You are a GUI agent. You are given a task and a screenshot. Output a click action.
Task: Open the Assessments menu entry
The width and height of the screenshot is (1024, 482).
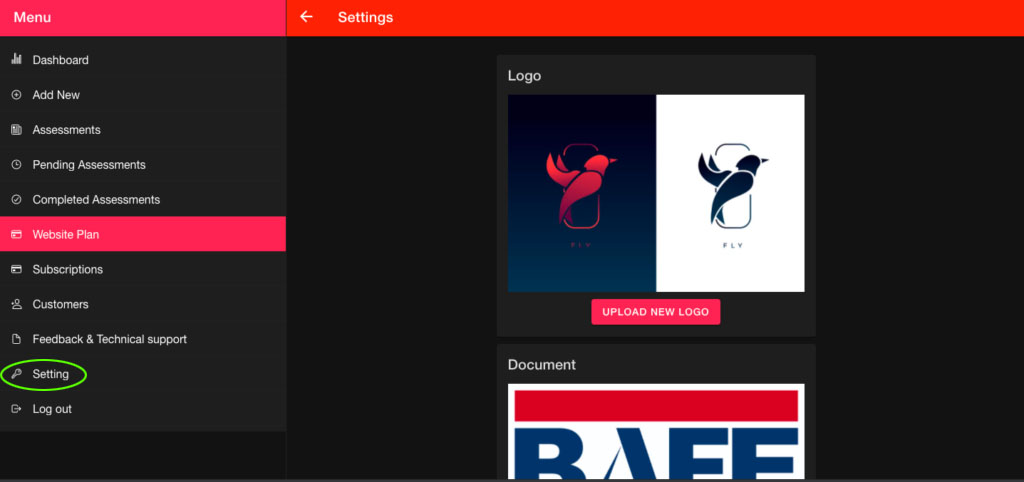pos(143,130)
